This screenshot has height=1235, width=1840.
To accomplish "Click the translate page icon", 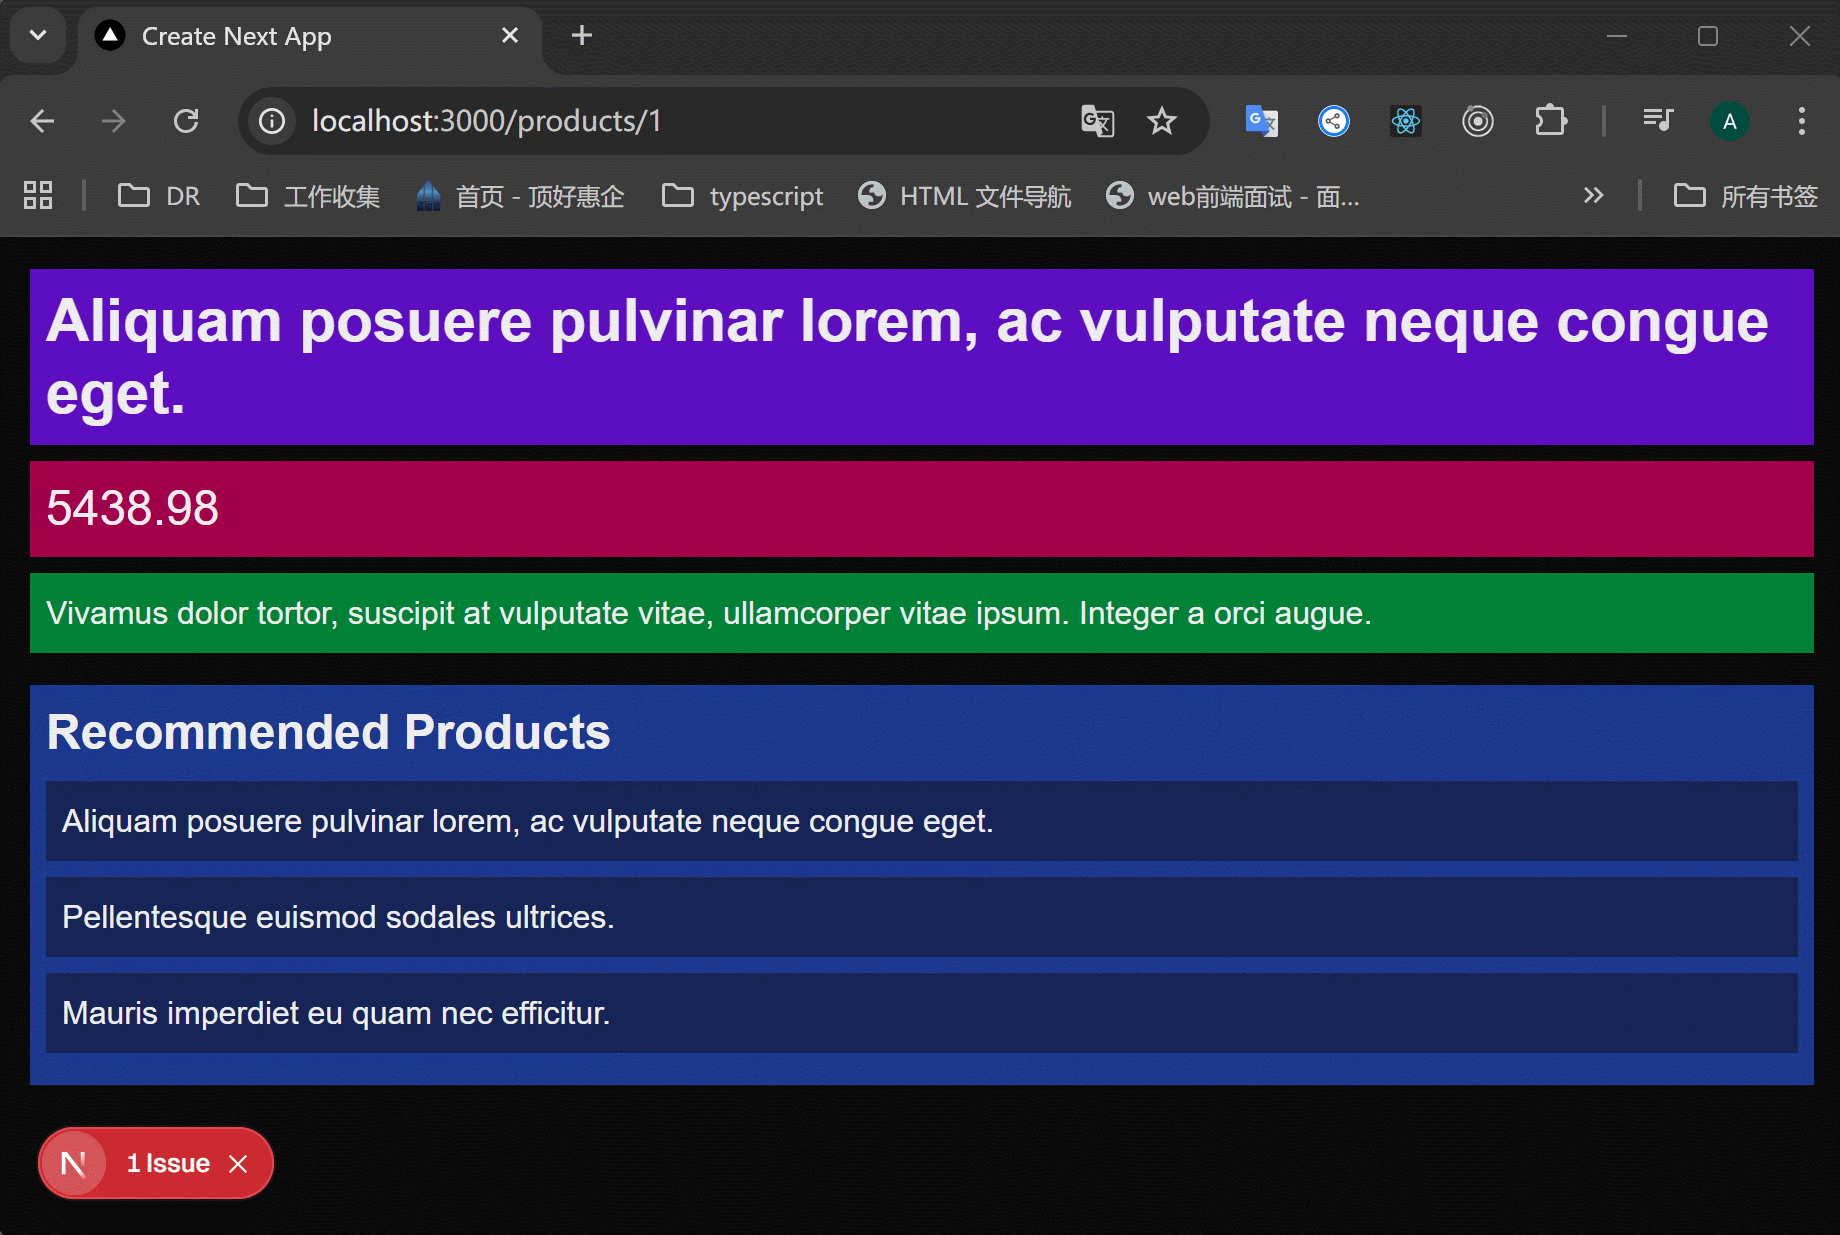I will [x=1097, y=122].
